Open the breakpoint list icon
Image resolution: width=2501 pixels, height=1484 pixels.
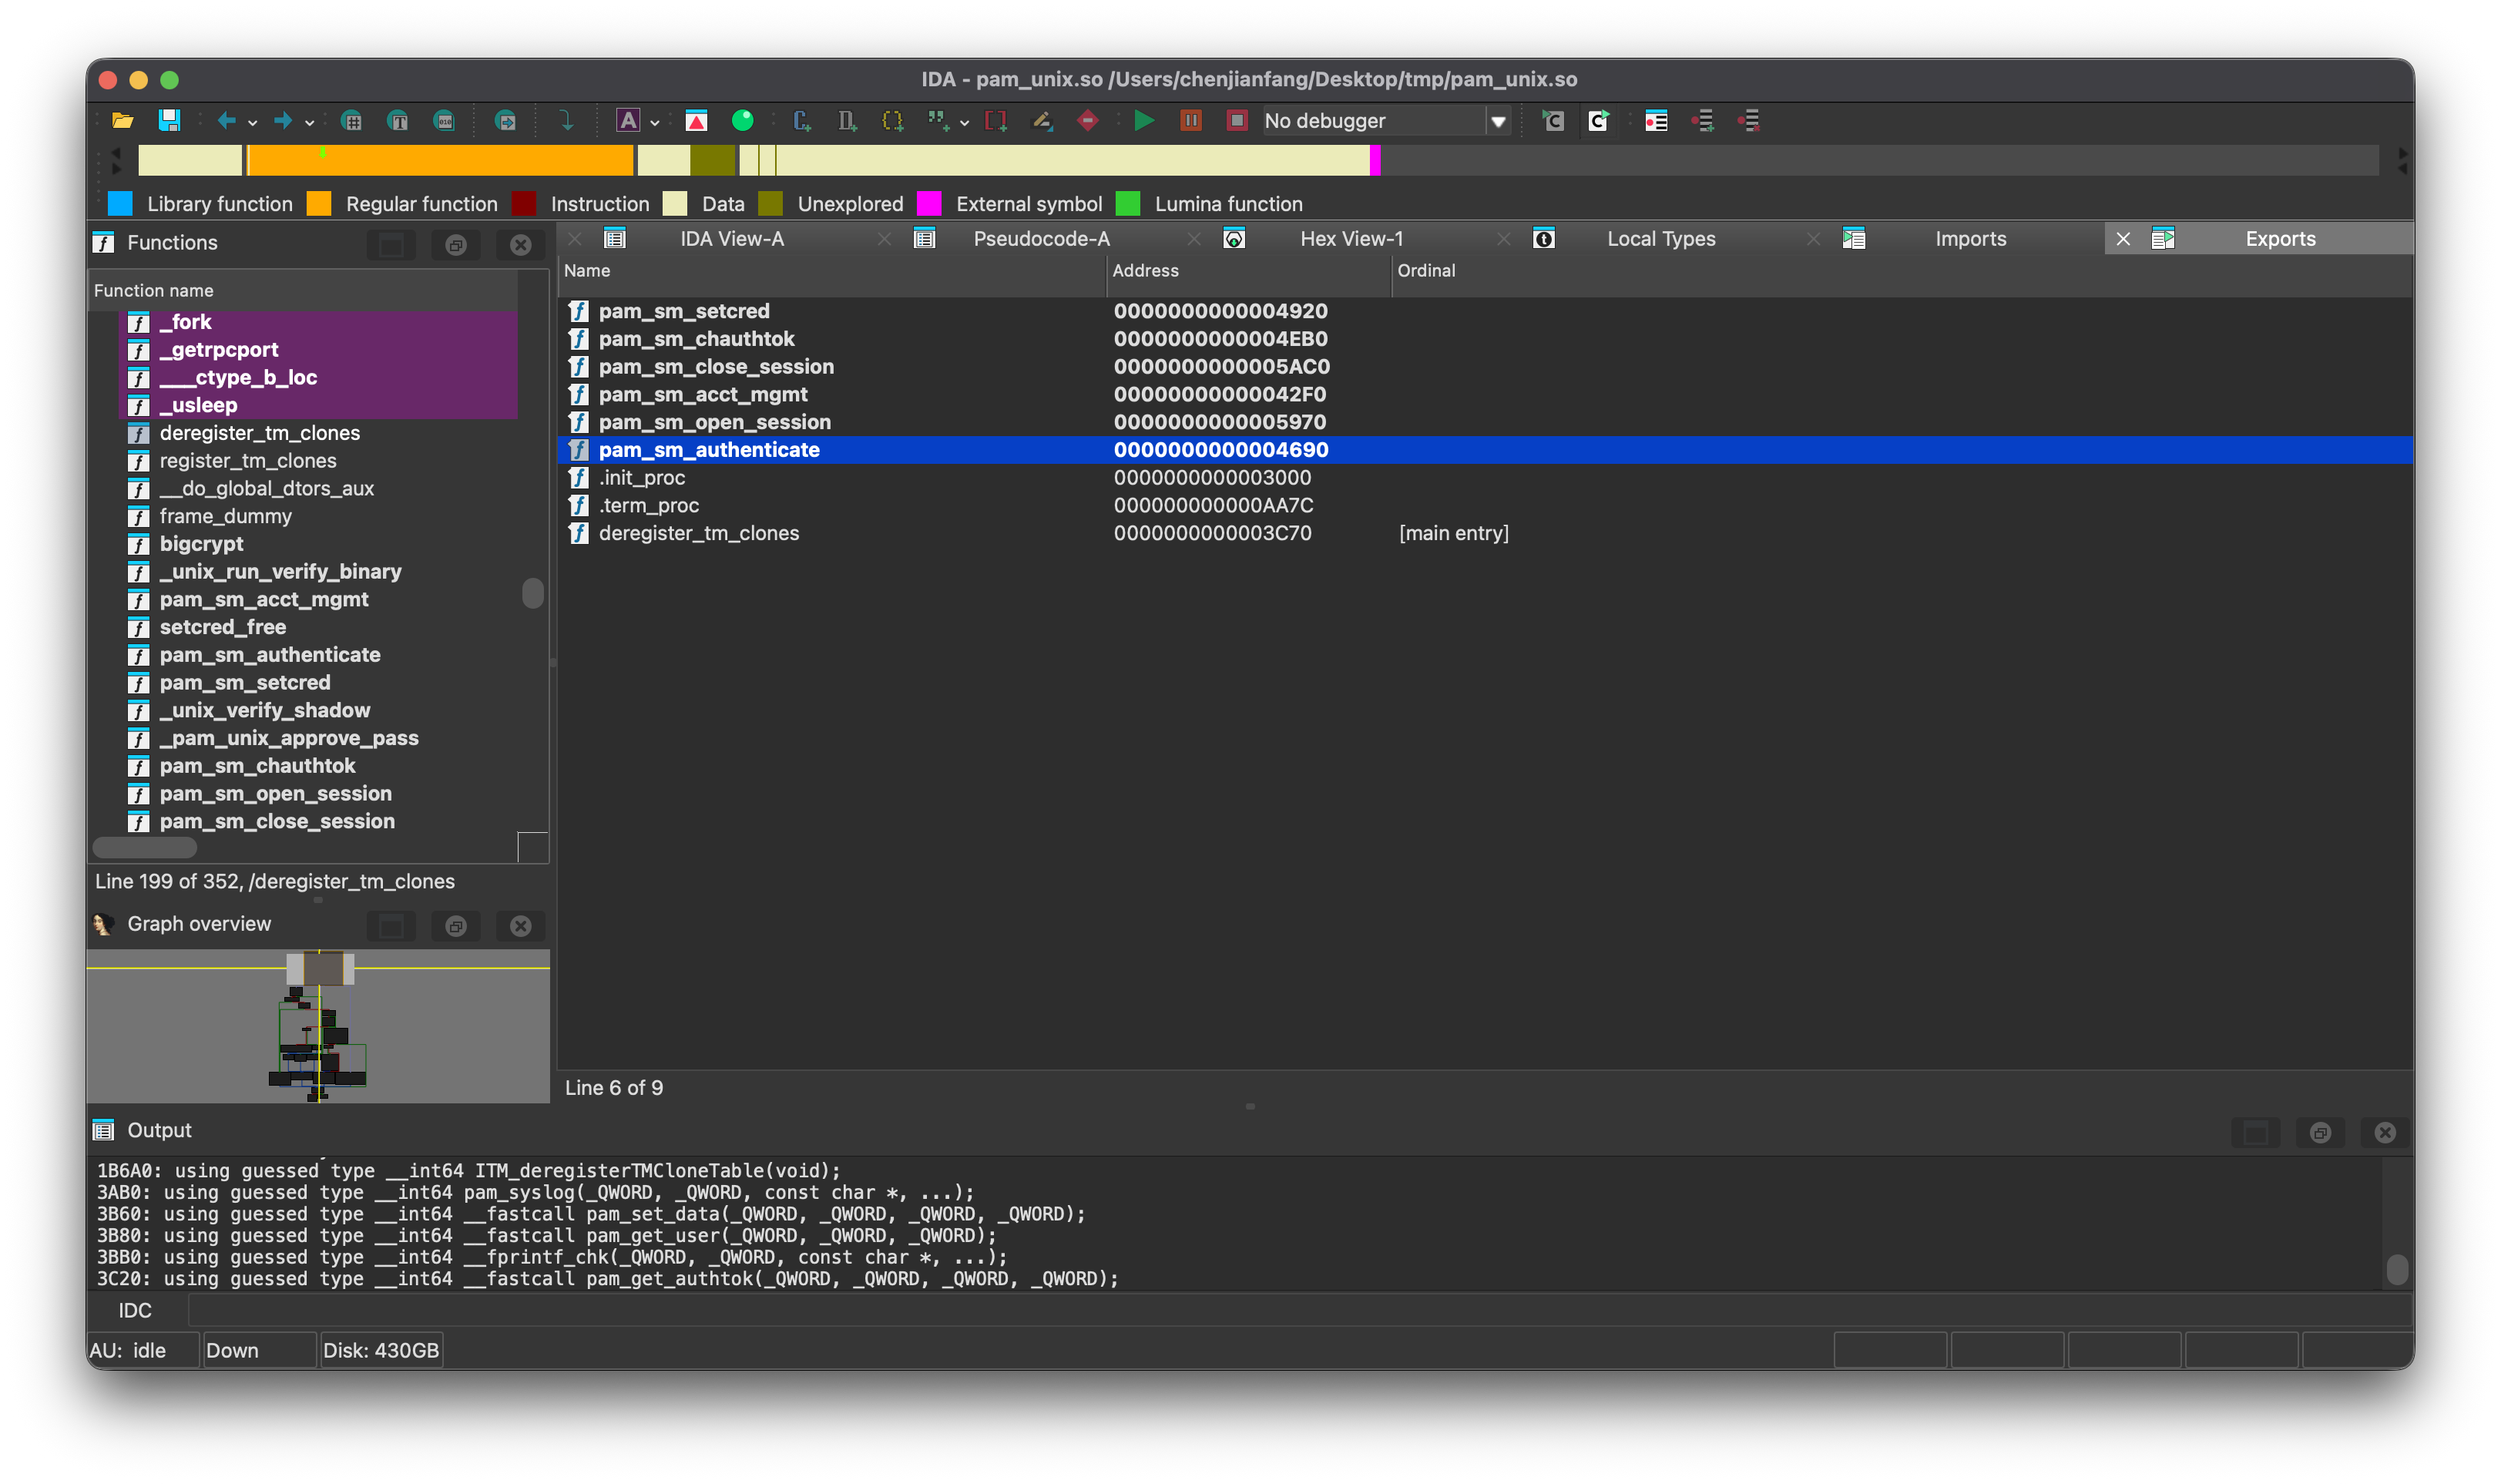1656,121
